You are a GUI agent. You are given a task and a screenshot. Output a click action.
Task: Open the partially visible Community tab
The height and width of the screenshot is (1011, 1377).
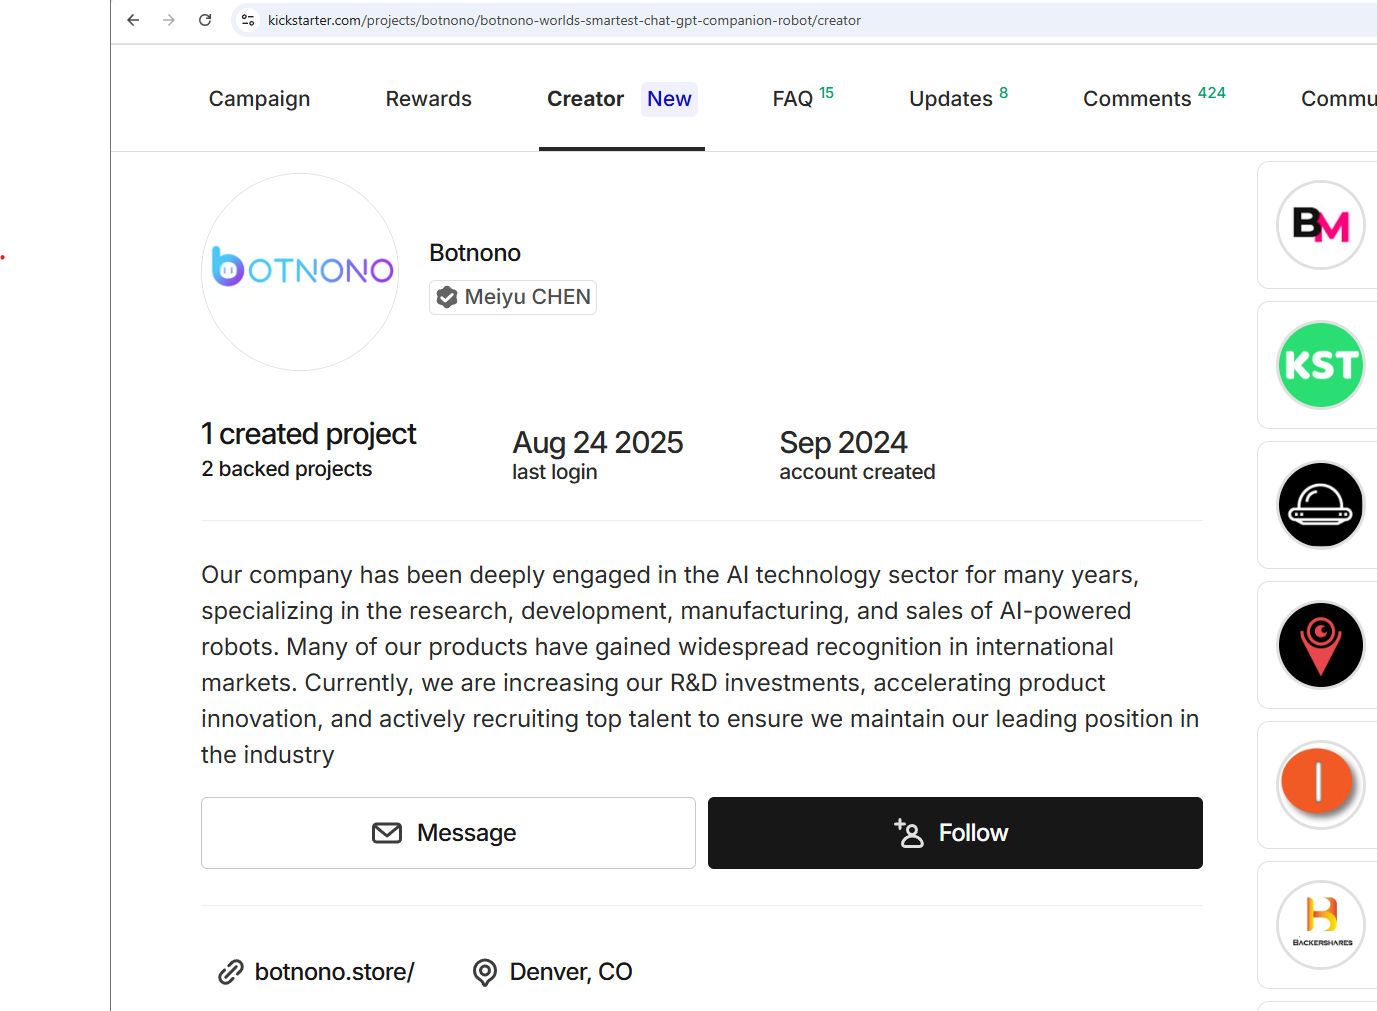click(1338, 99)
